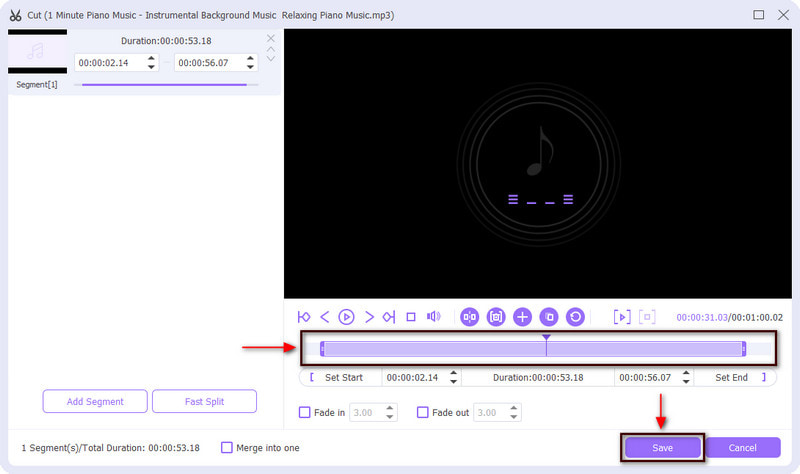Click the scissors icon in the title bar

pos(15,15)
